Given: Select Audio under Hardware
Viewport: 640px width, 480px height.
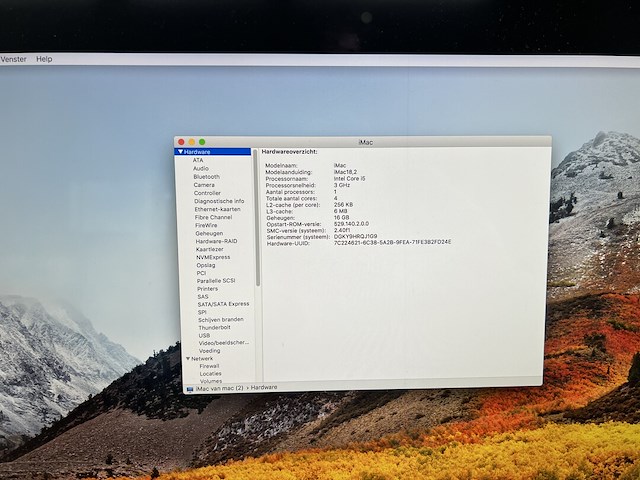Looking at the screenshot, I should coord(201,168).
